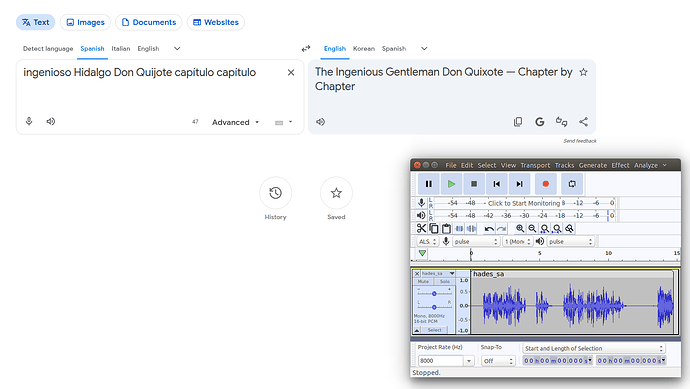This screenshot has height=389, width=690.
Task: Select Detect language as source
Action: tap(48, 48)
